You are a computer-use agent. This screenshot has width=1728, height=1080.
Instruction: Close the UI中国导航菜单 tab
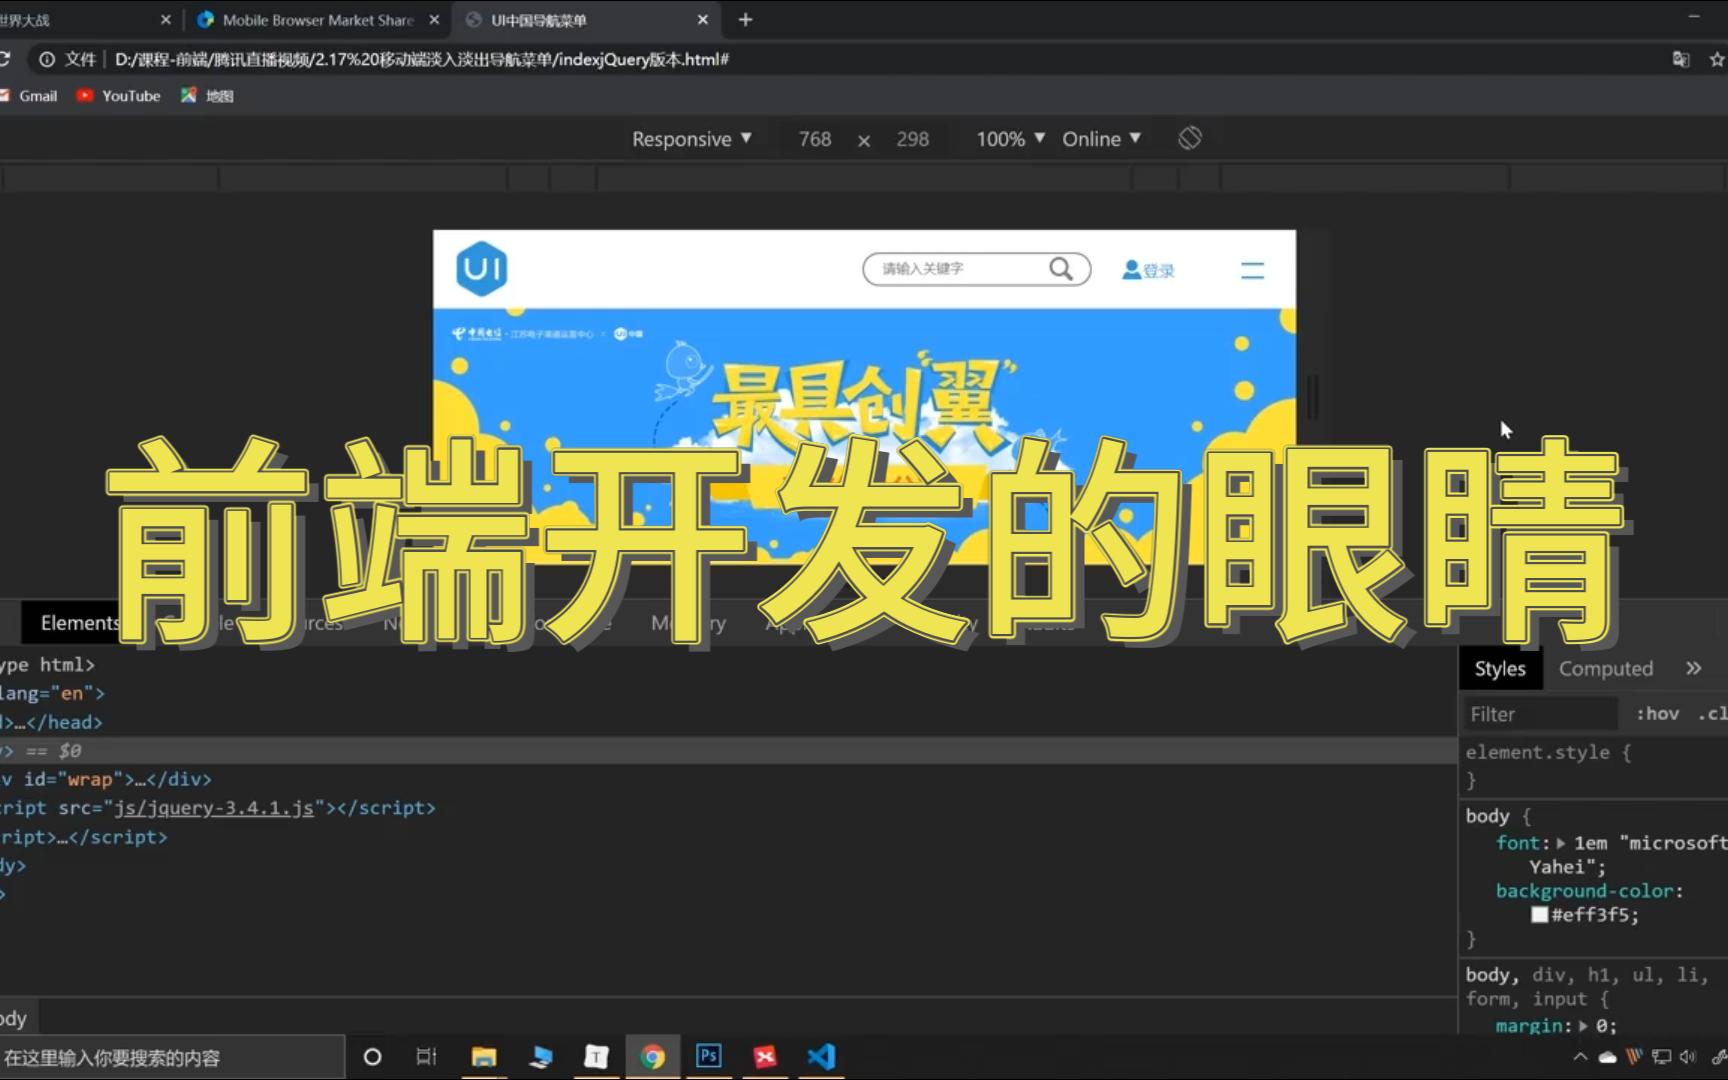(702, 19)
